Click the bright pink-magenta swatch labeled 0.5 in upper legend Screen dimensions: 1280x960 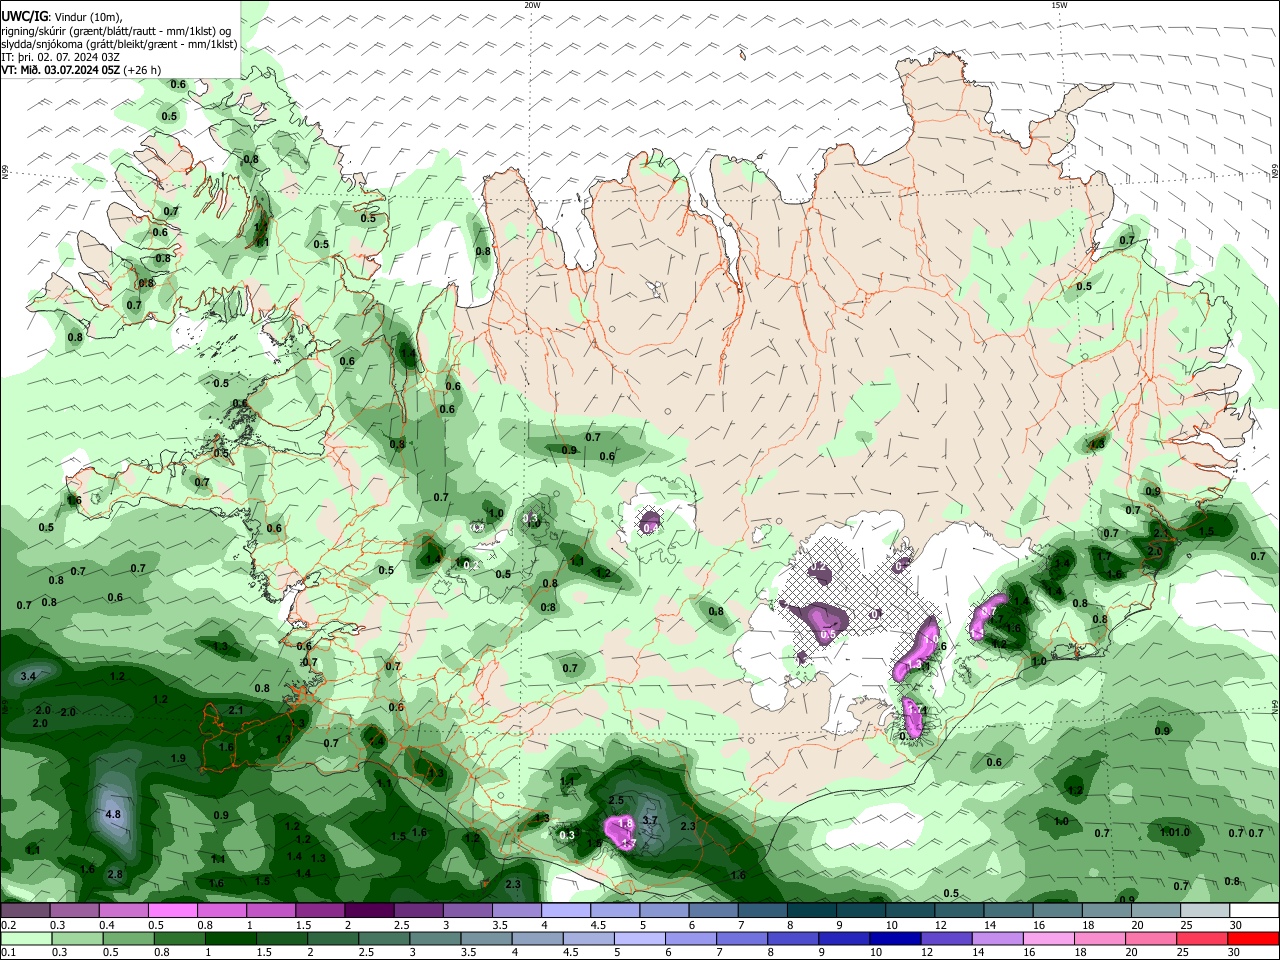171,911
